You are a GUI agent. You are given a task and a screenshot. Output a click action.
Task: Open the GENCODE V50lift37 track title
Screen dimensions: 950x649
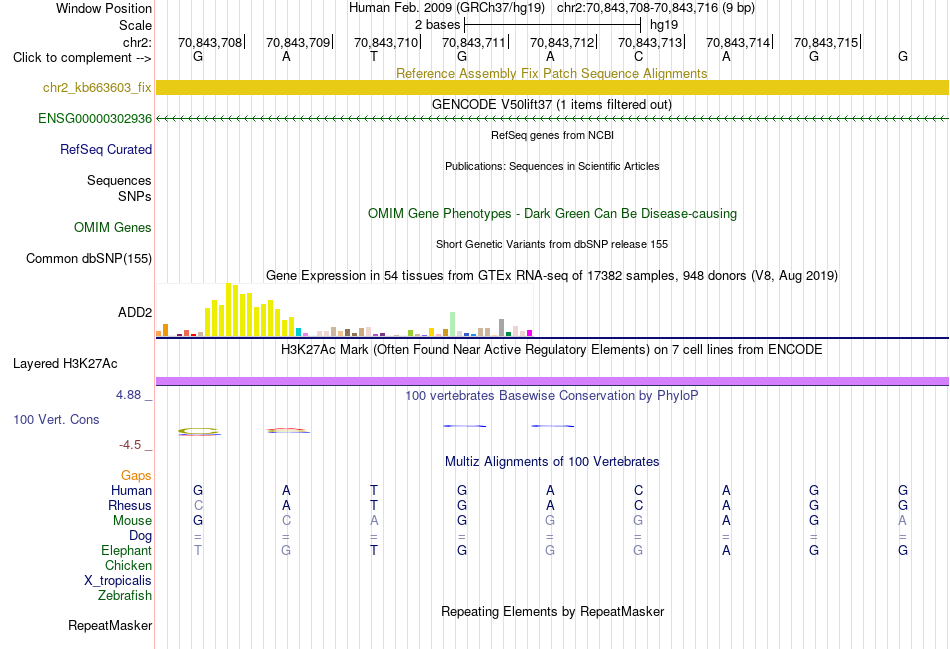click(x=551, y=104)
